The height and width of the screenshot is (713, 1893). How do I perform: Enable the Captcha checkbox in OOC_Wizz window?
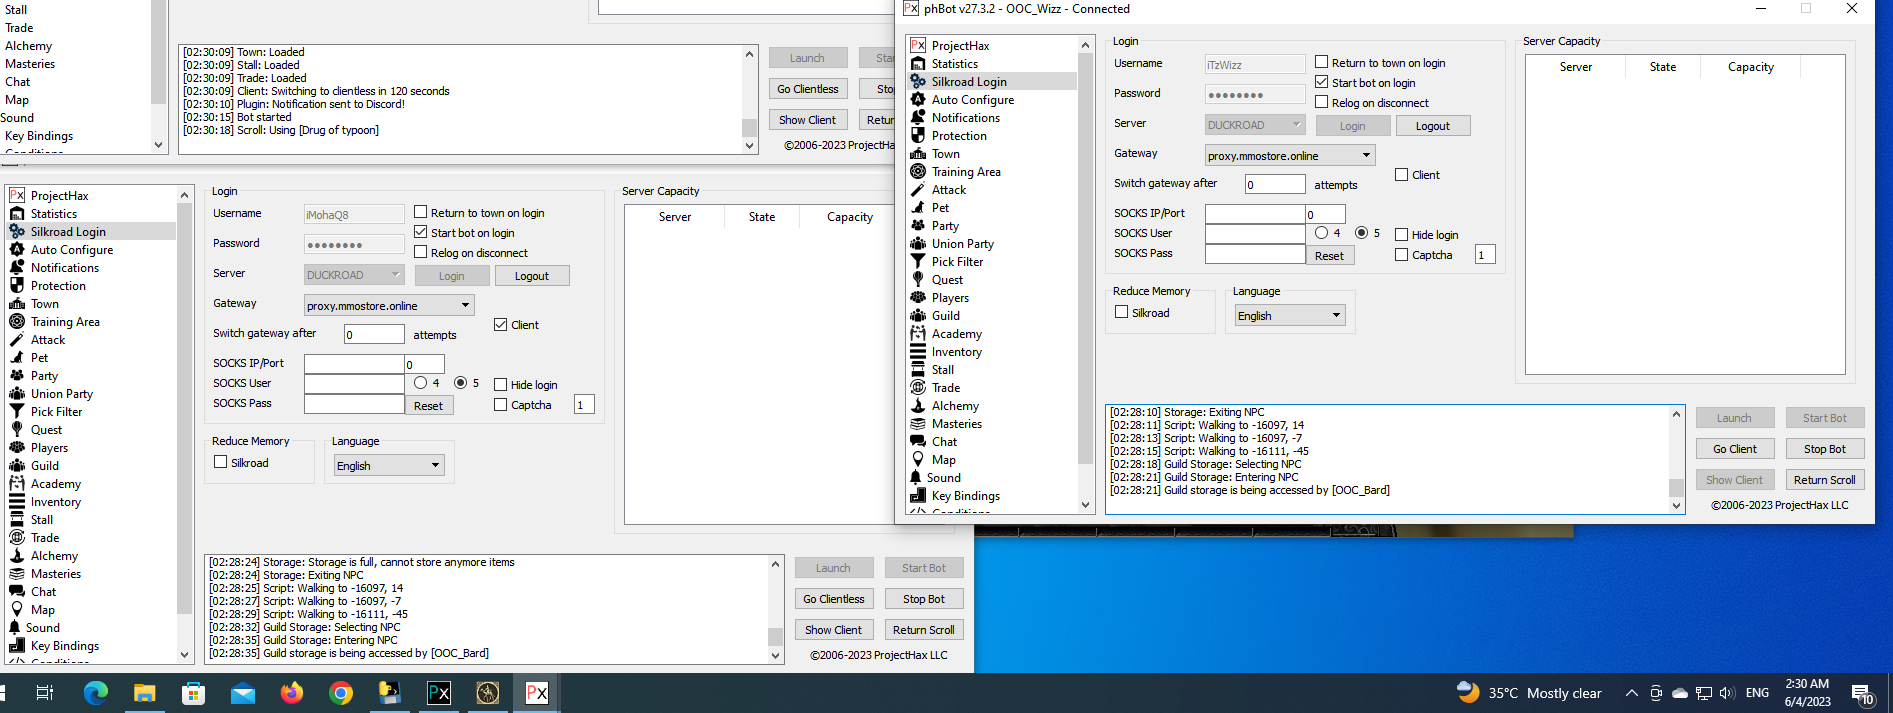tap(1402, 255)
